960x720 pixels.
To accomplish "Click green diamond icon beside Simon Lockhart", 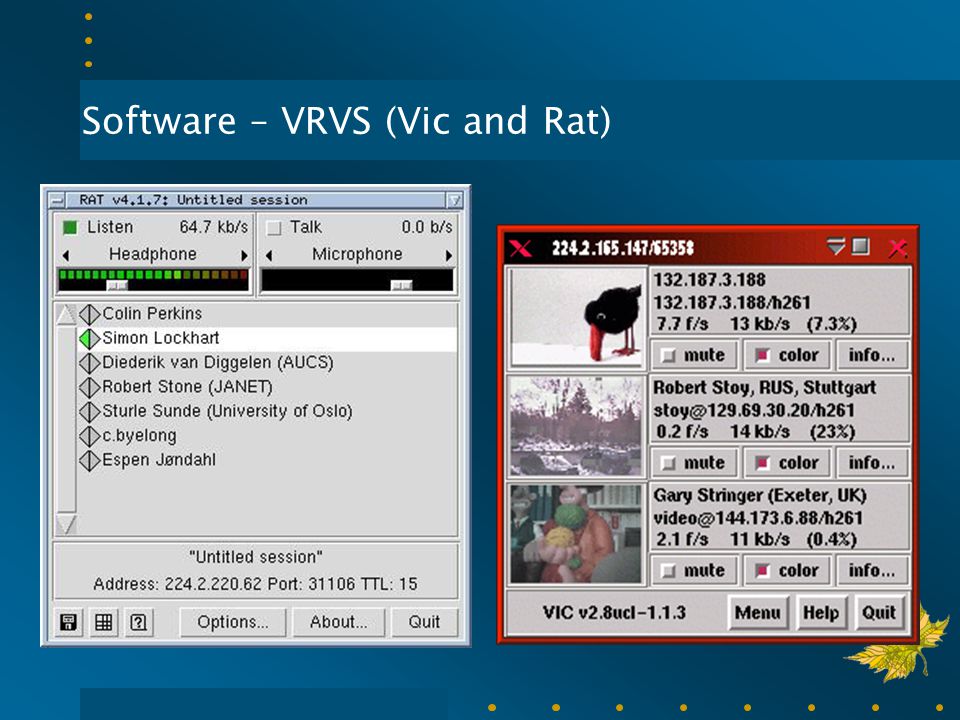I will (89, 339).
